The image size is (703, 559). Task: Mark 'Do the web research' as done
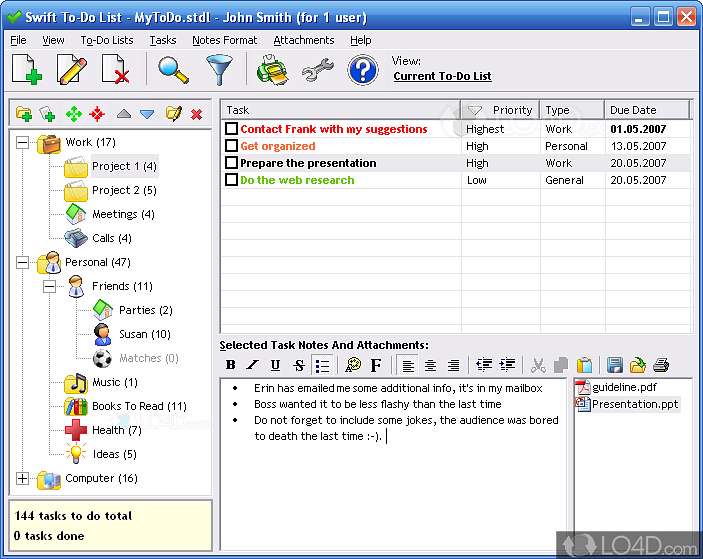(x=232, y=180)
